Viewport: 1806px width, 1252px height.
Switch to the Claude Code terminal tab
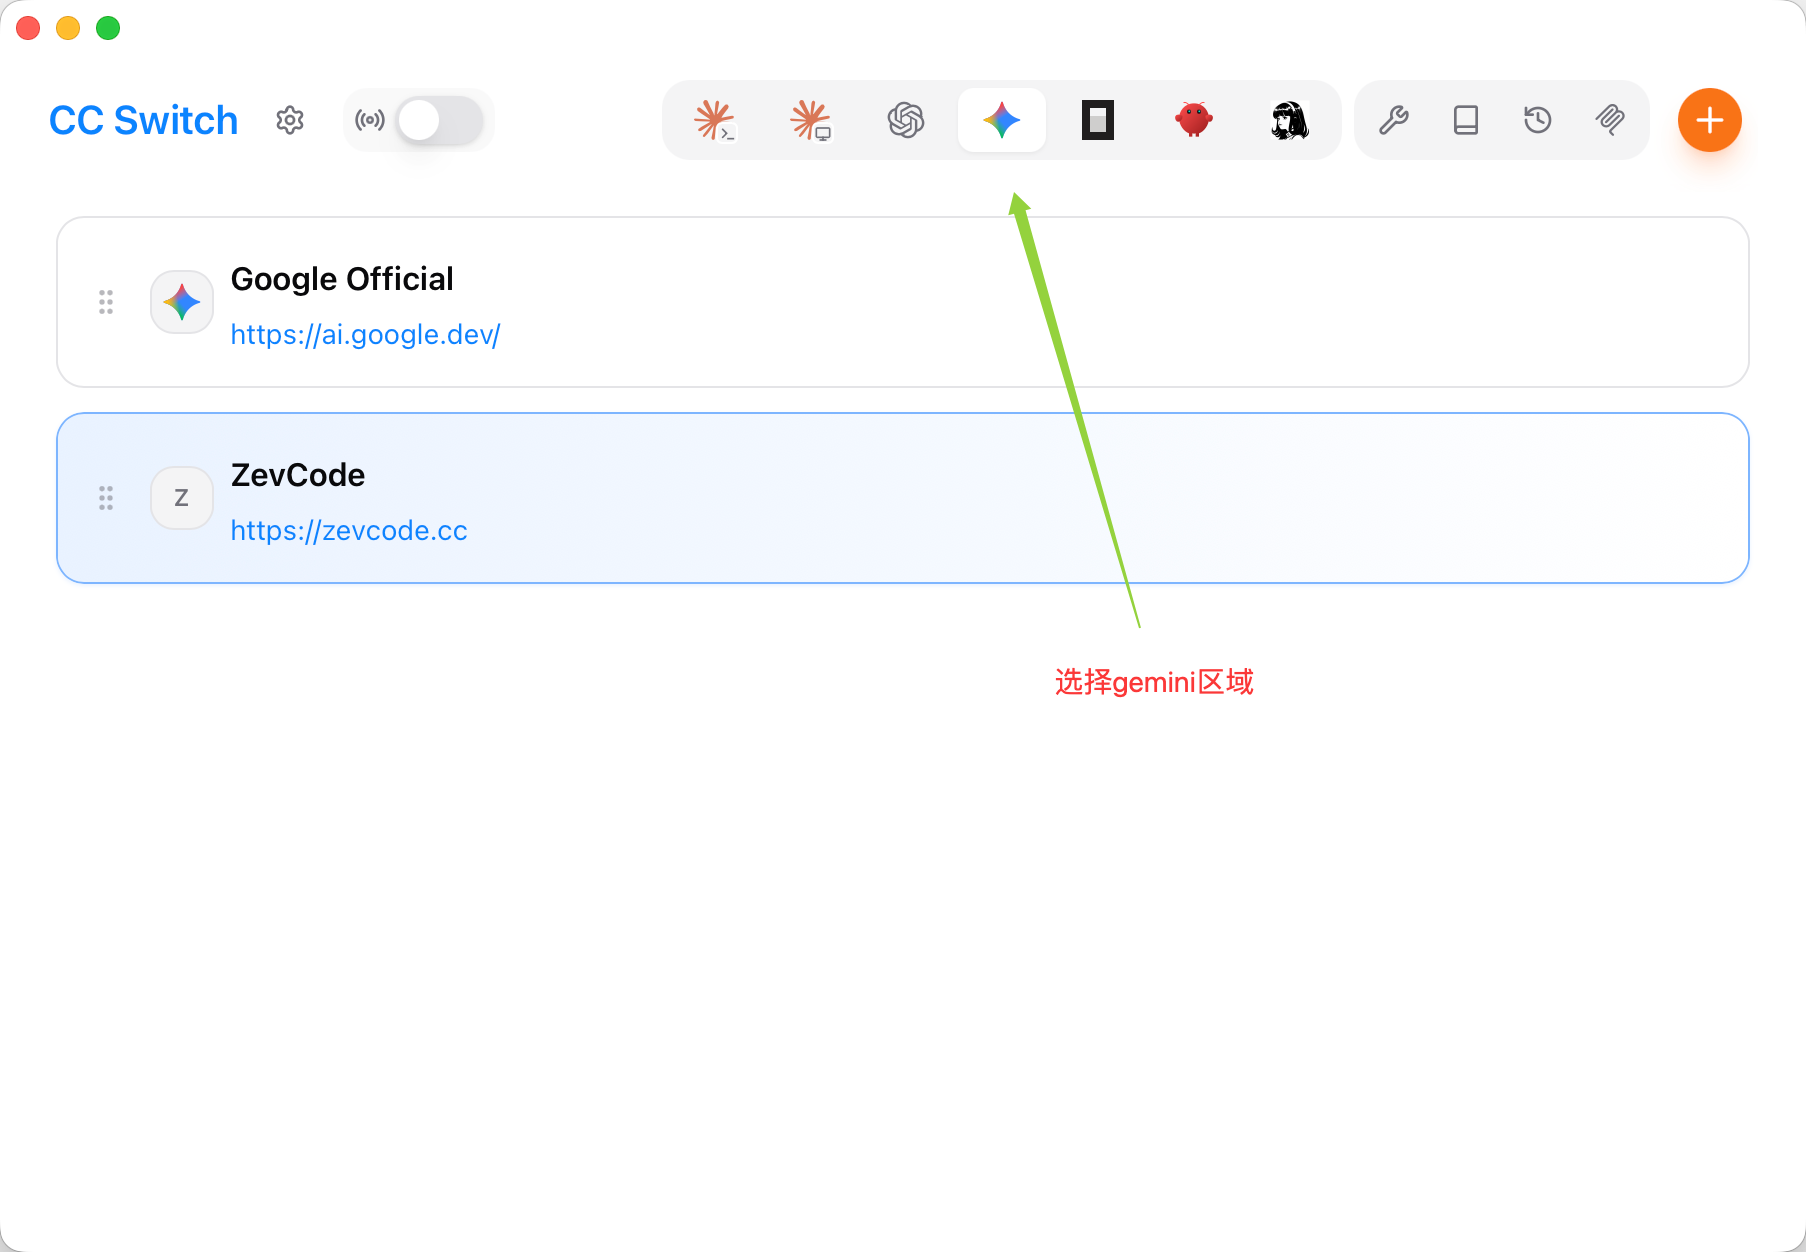click(x=714, y=120)
